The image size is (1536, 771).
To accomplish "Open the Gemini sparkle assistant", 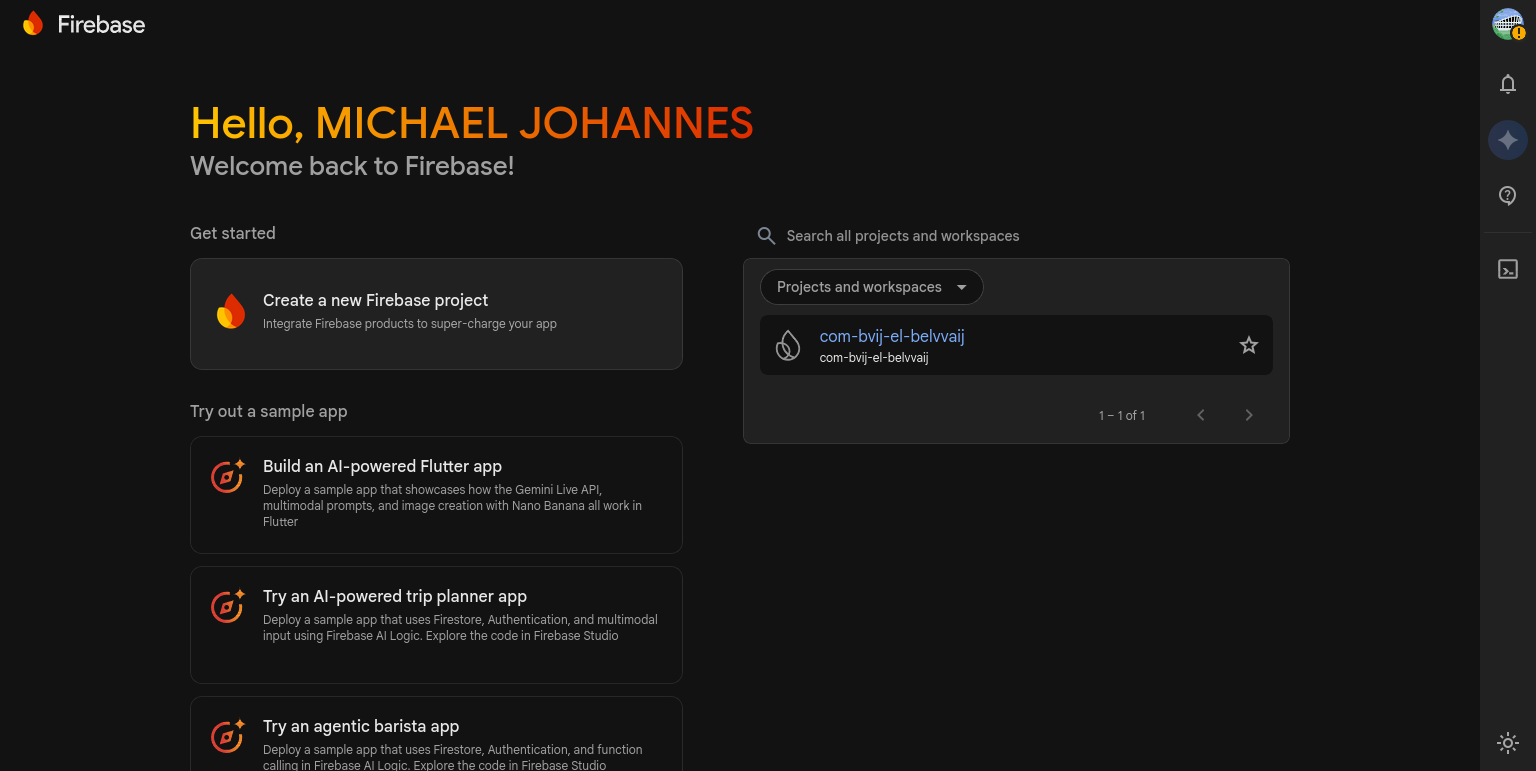I will click(x=1508, y=141).
